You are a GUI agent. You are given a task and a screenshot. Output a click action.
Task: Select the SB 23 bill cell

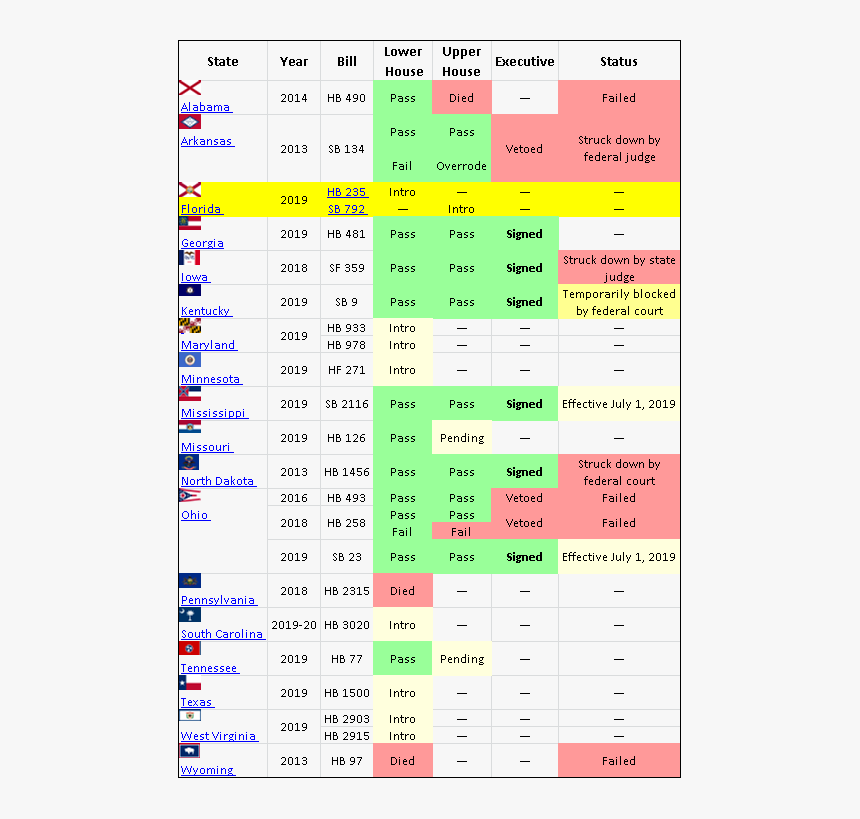(347, 557)
